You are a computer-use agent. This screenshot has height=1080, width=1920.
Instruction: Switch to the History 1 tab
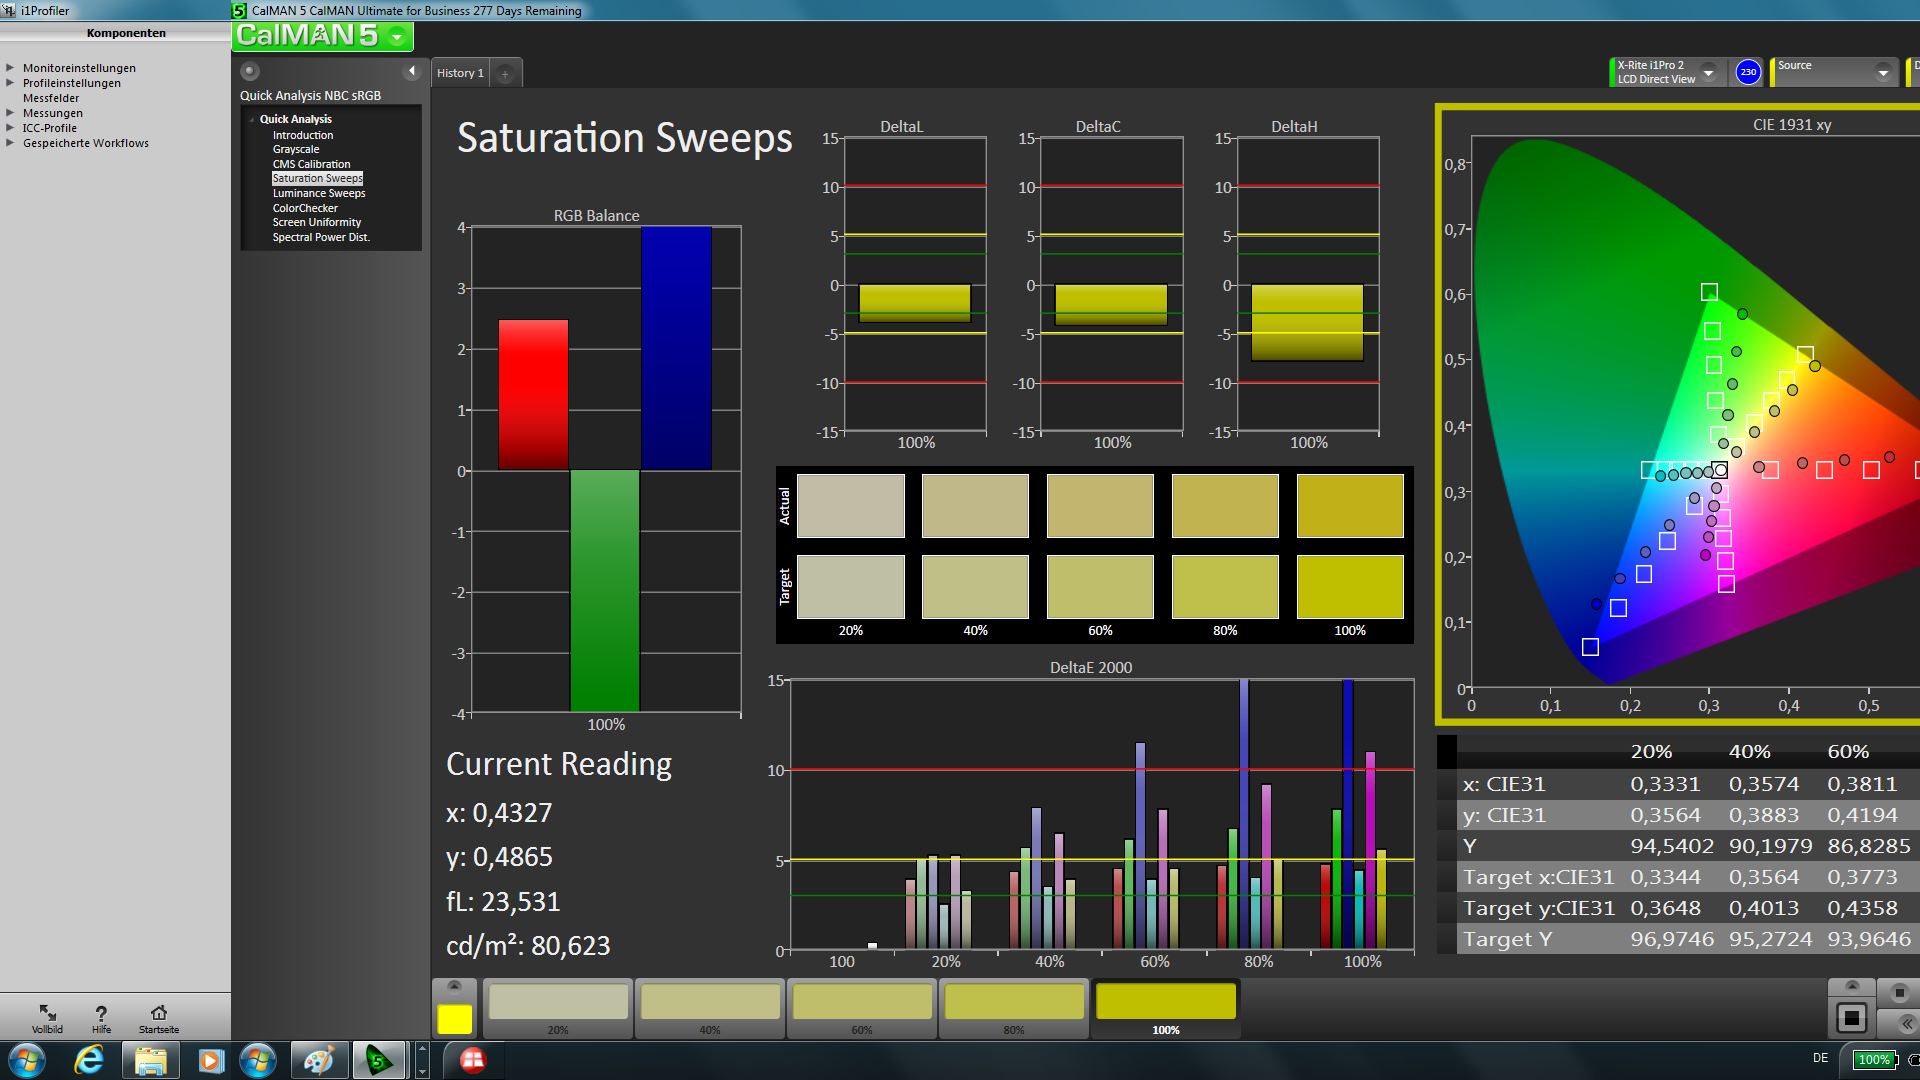[x=460, y=73]
